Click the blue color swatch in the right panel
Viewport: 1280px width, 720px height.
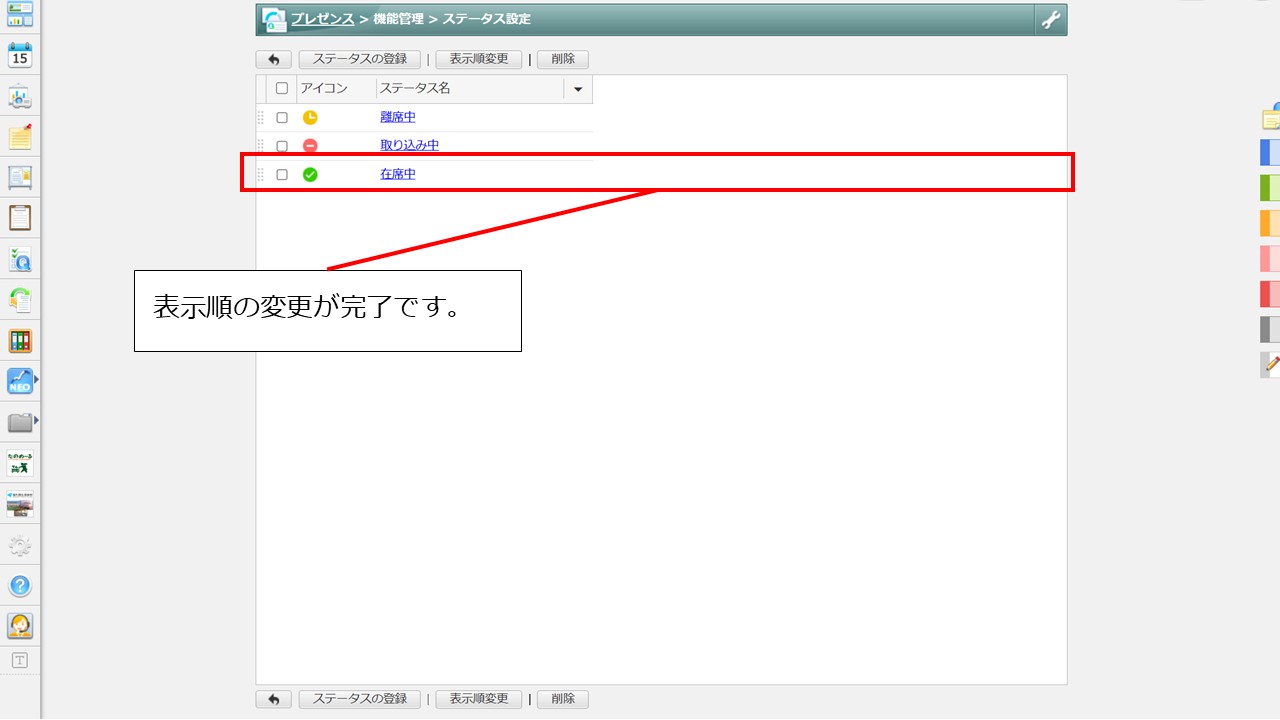click(x=1268, y=152)
